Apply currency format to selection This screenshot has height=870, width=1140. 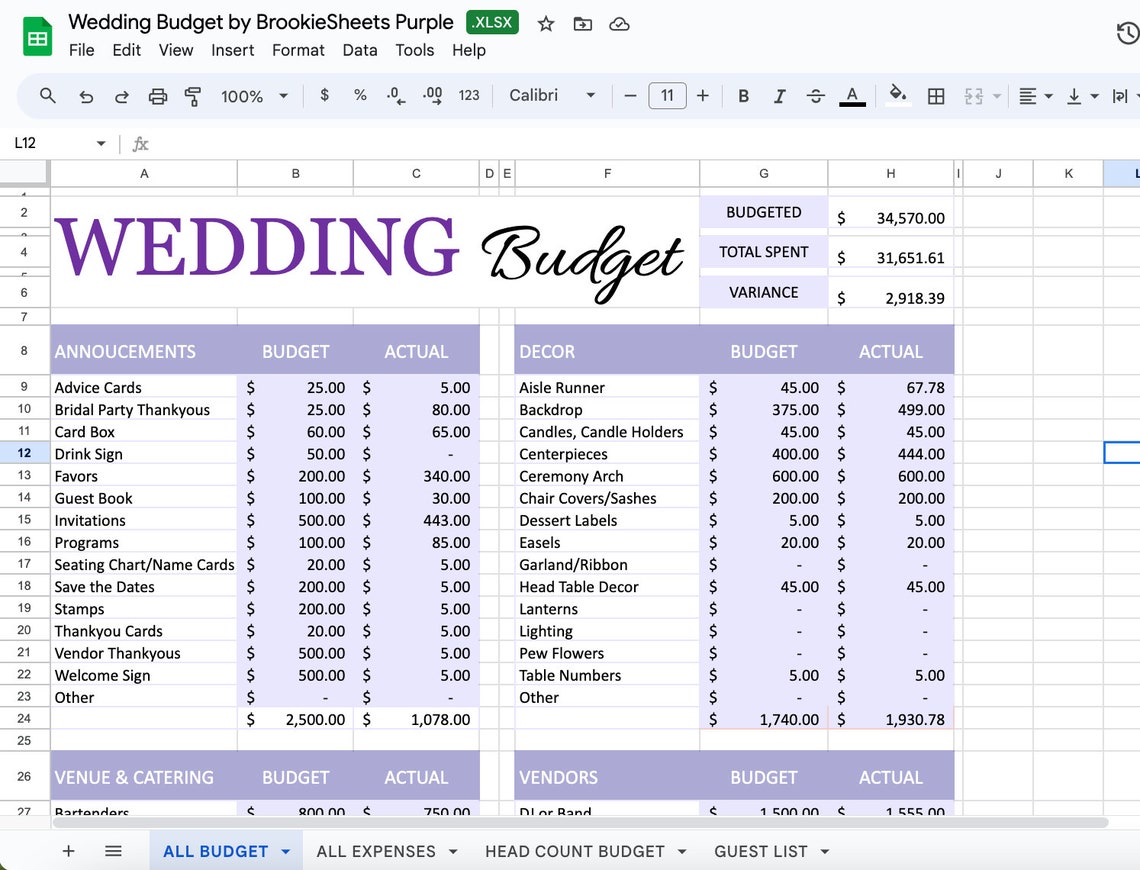pos(324,95)
